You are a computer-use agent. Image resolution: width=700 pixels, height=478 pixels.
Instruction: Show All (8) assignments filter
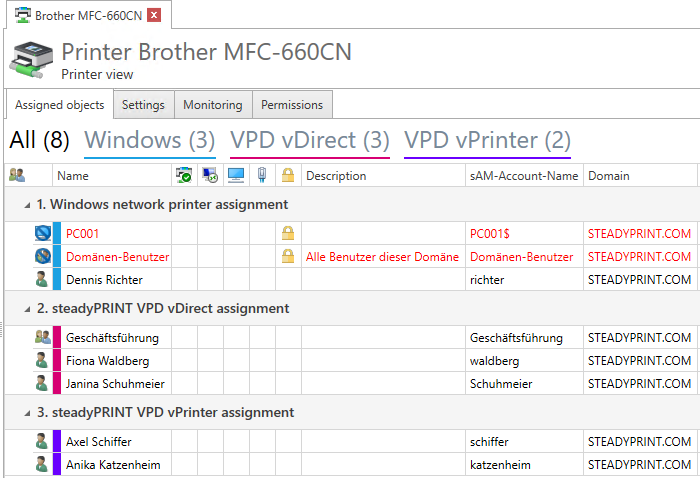39,140
